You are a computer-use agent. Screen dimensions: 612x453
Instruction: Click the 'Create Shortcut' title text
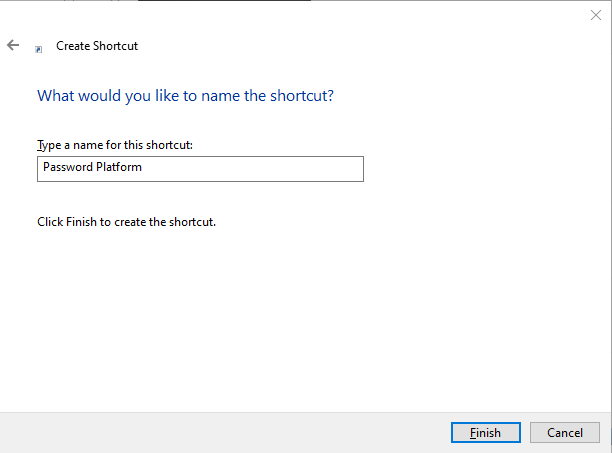coord(97,46)
